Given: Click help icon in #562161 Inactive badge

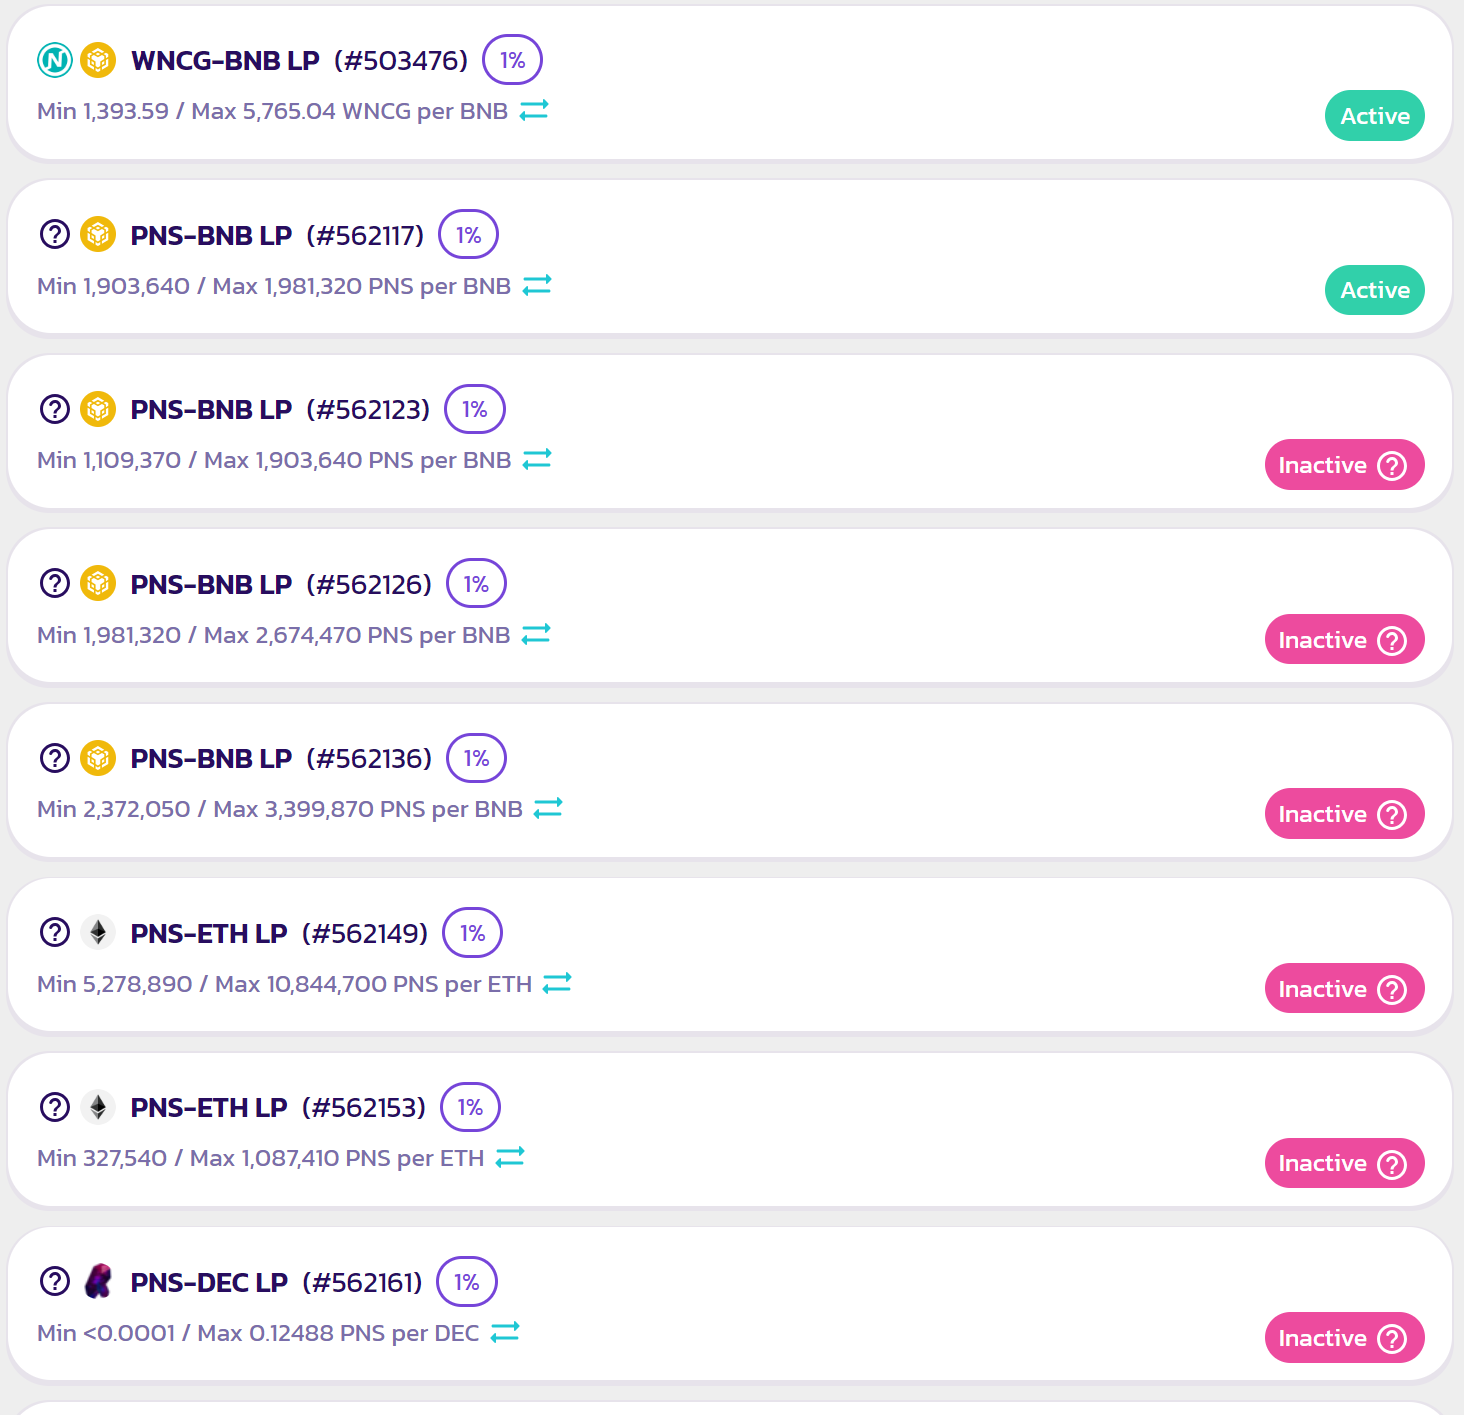Looking at the screenshot, I should (1392, 1339).
